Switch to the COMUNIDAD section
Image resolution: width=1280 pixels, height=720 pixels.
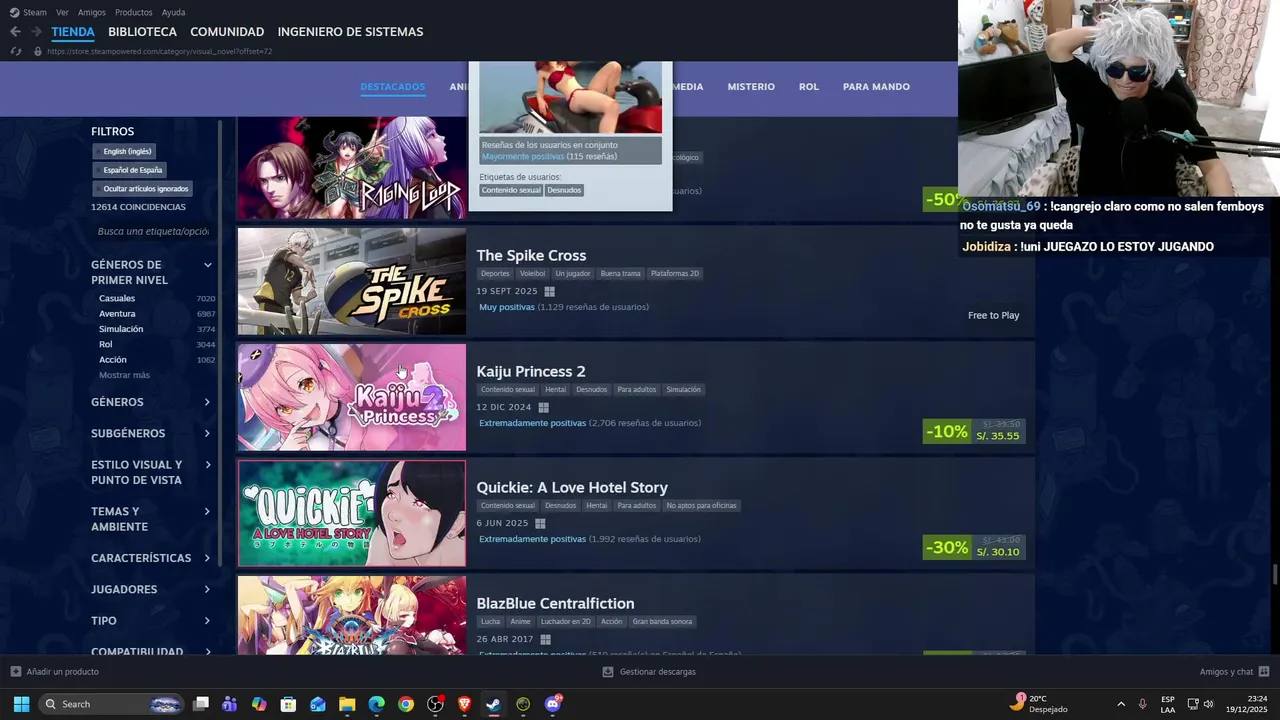pos(227,32)
